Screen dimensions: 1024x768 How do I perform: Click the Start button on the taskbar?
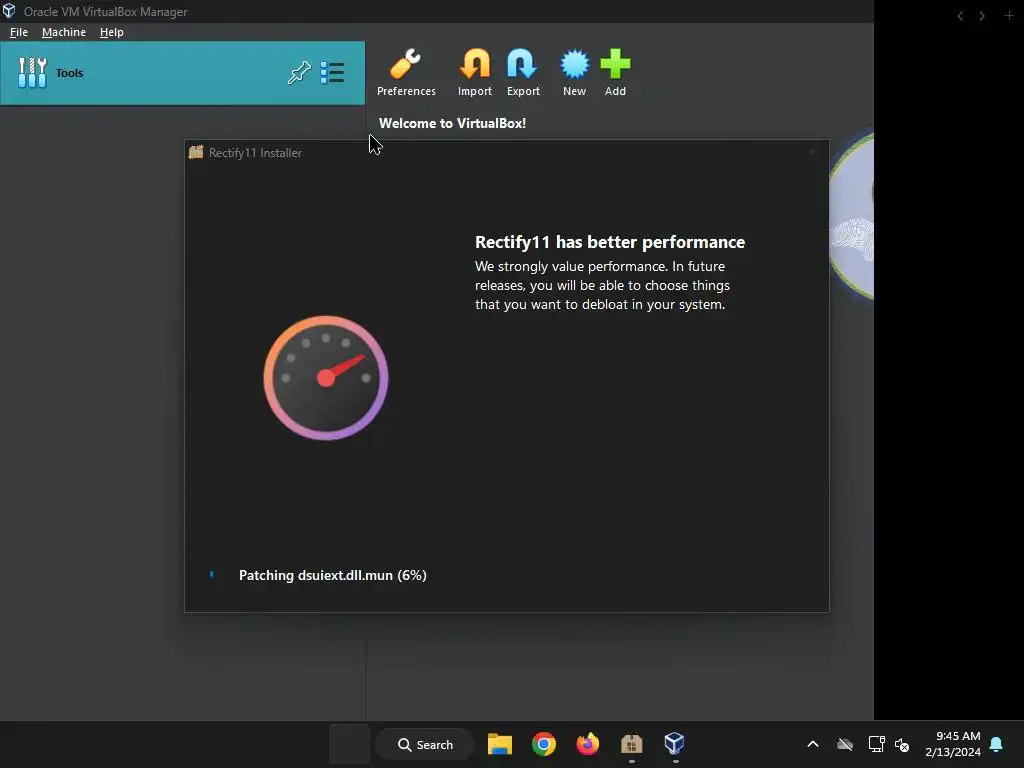coord(349,744)
